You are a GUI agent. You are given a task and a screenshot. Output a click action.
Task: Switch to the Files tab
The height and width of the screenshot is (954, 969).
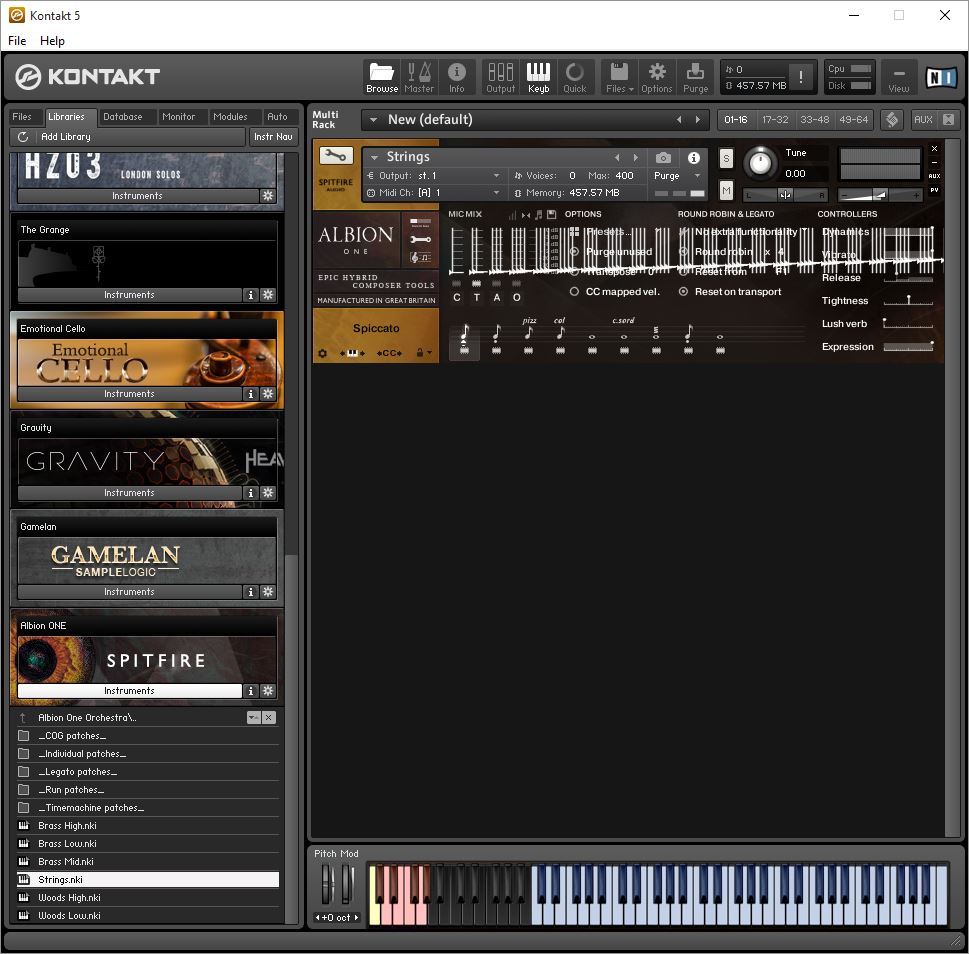pyautogui.click(x=22, y=116)
